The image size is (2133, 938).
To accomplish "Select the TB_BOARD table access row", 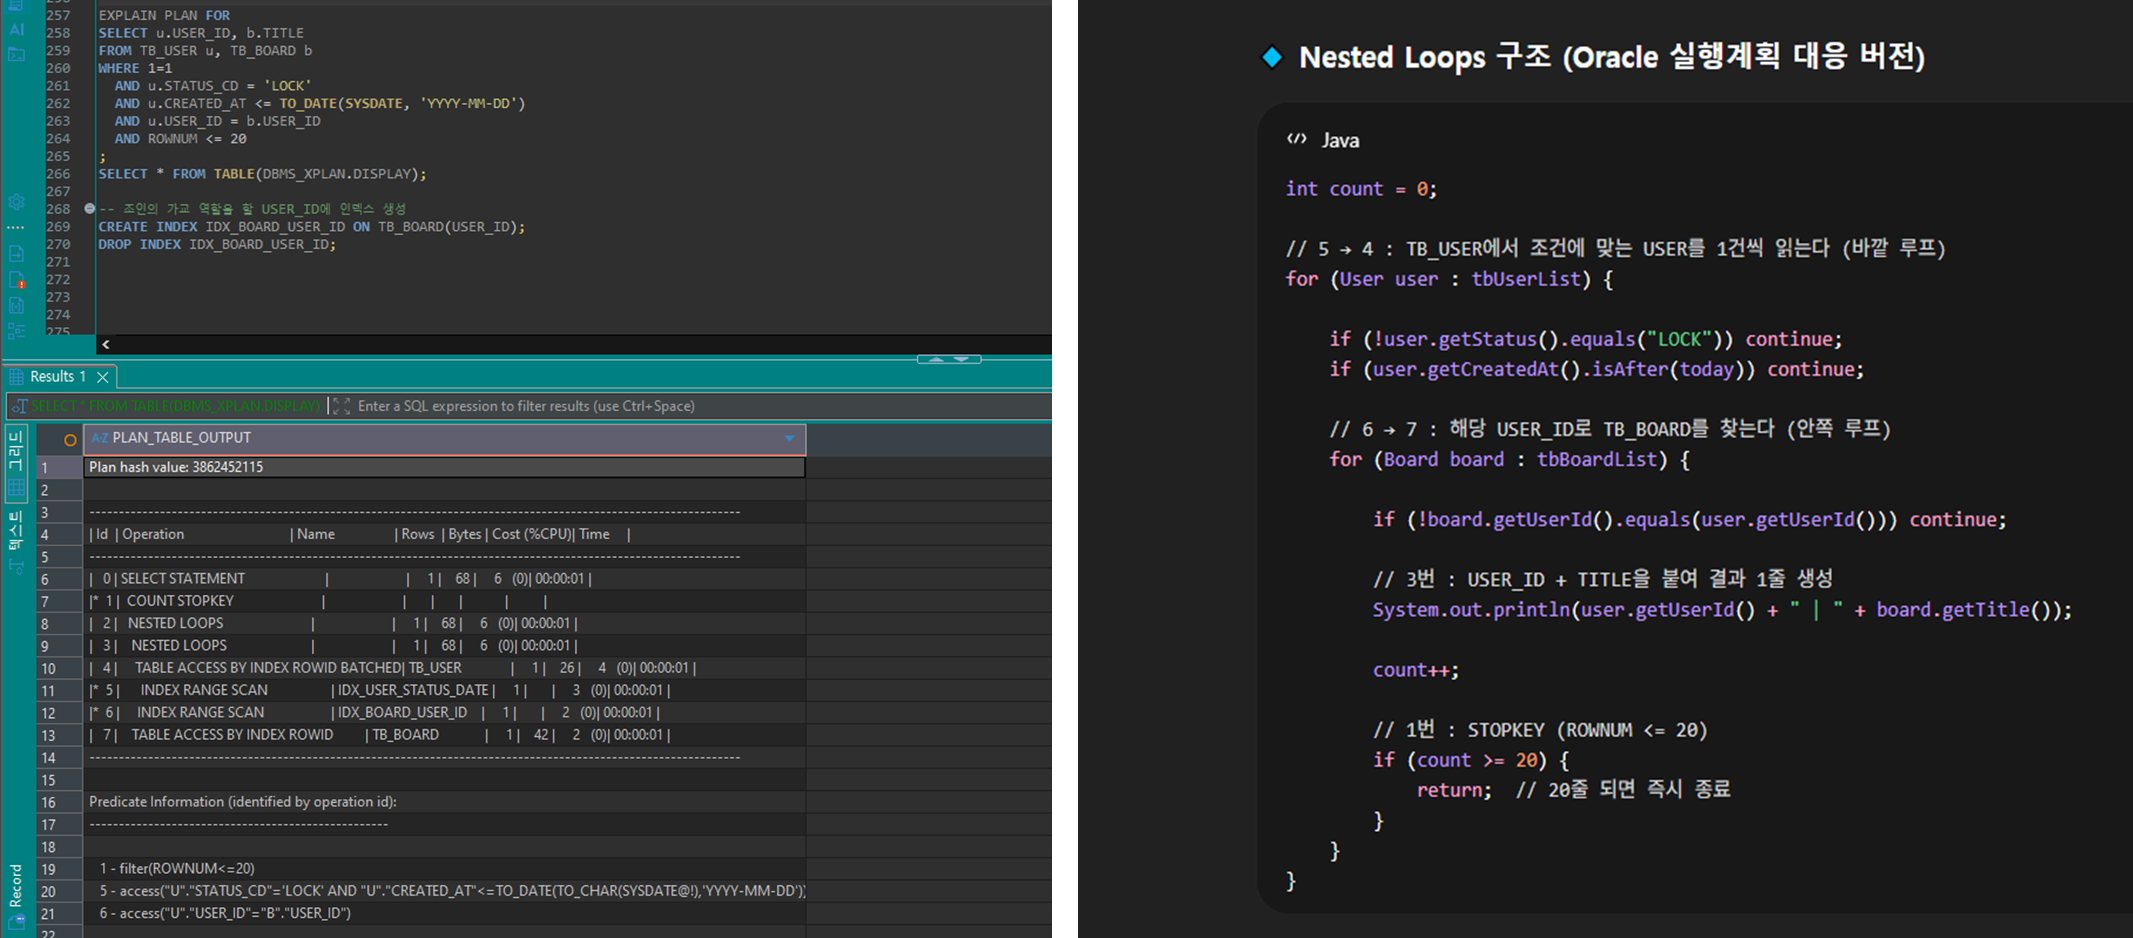I will coord(444,735).
